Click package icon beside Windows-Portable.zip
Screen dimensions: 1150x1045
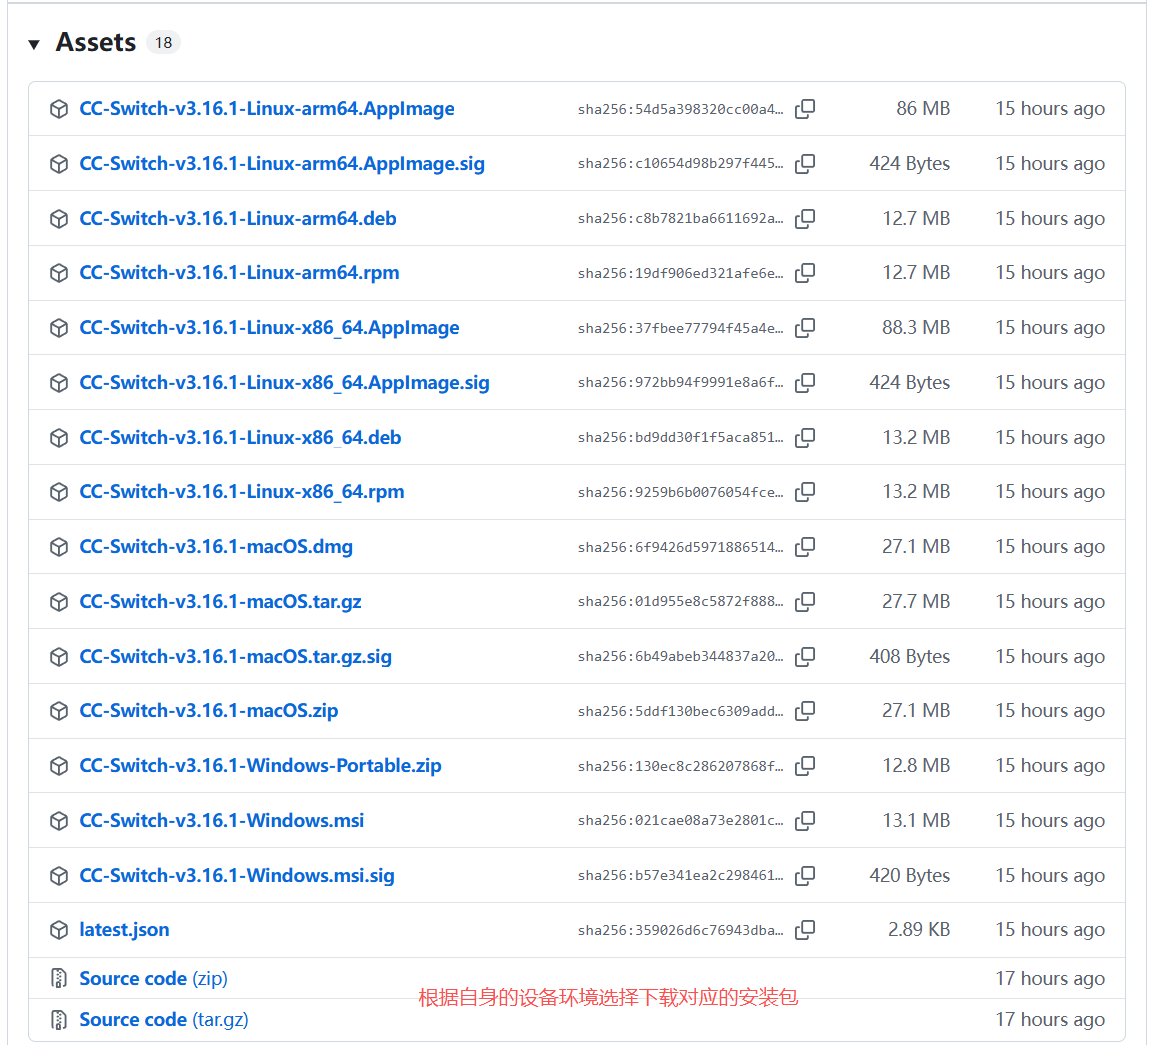point(59,766)
